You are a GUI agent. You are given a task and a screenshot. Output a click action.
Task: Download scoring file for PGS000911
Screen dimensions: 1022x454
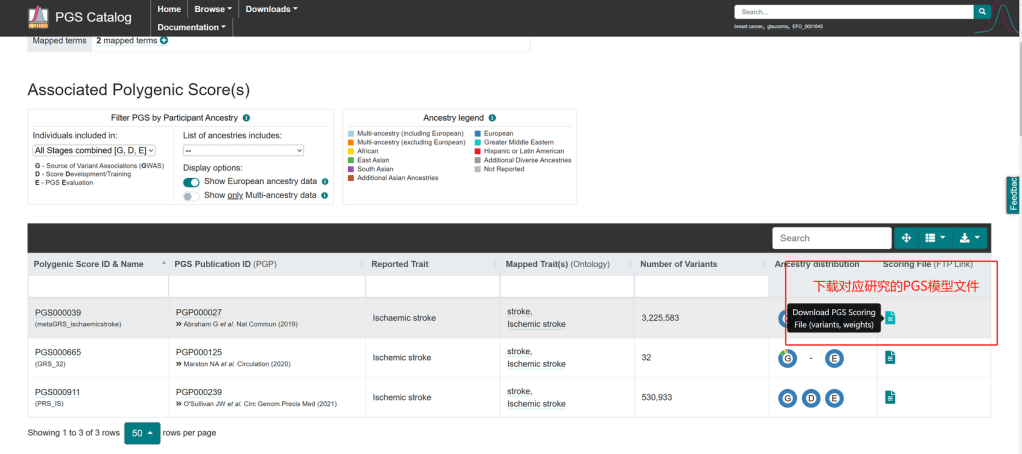(x=890, y=397)
